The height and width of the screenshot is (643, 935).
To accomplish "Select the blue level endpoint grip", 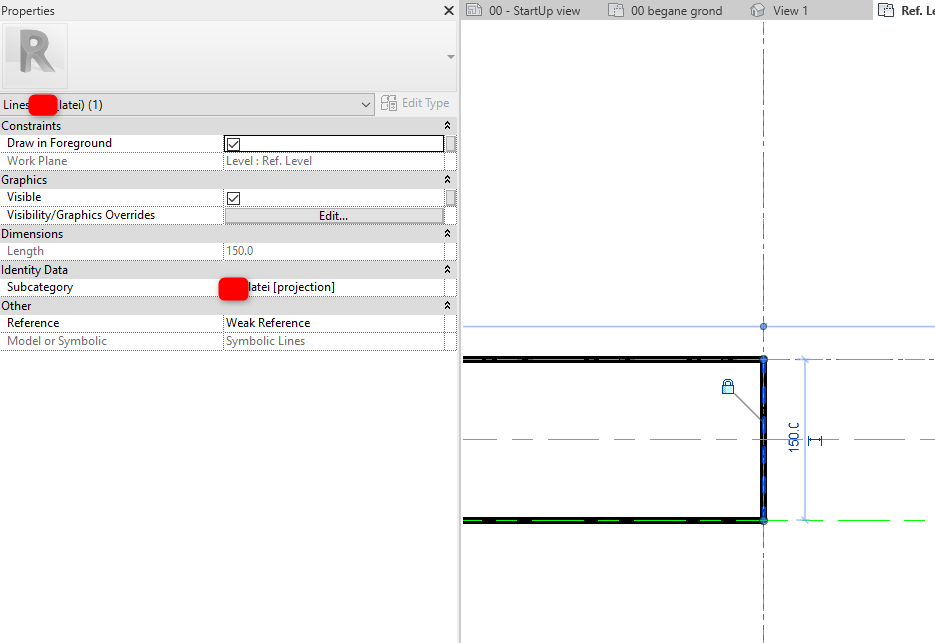I will (763, 326).
